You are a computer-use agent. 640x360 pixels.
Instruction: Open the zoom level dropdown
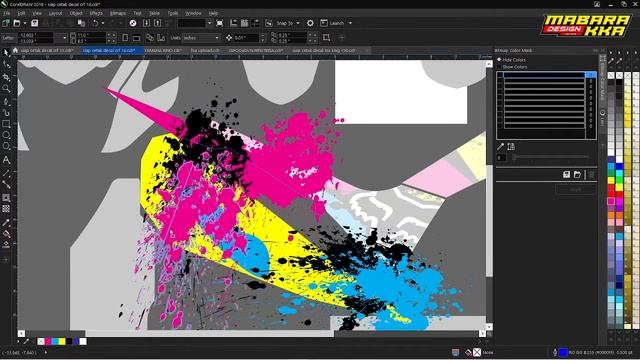click(209, 23)
